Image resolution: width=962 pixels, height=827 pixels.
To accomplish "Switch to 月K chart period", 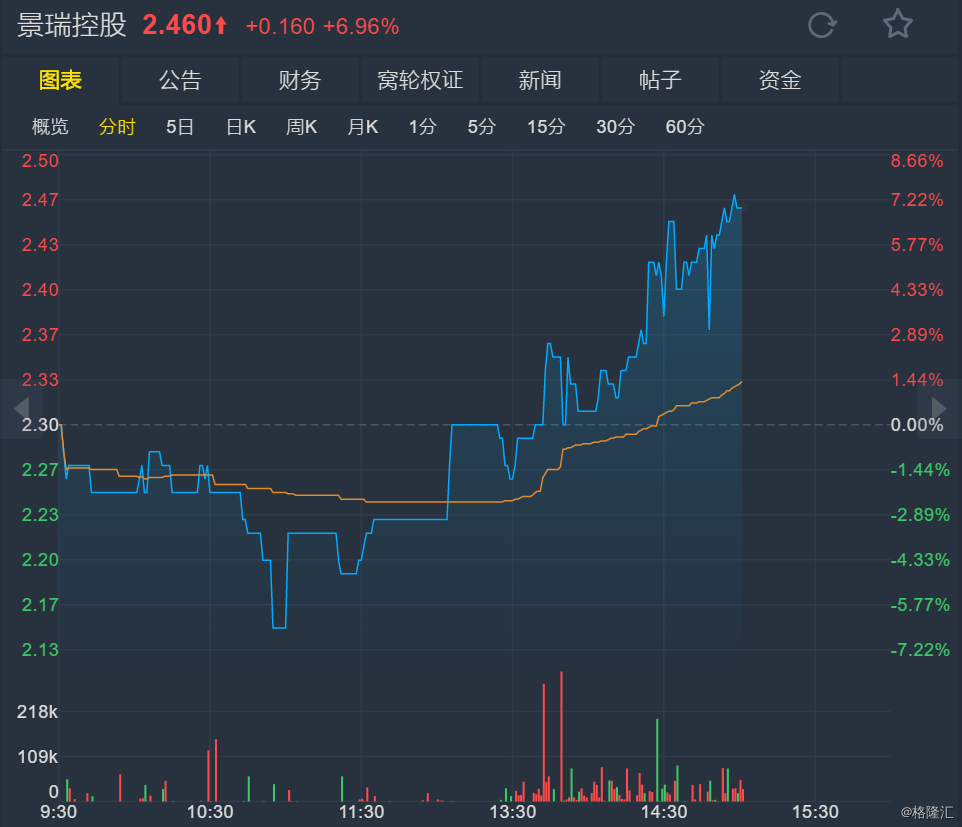I will pyautogui.click(x=363, y=127).
